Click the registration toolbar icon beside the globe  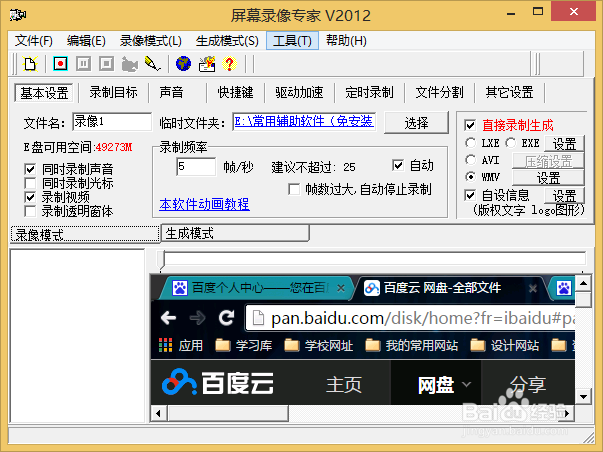[x=207, y=64]
